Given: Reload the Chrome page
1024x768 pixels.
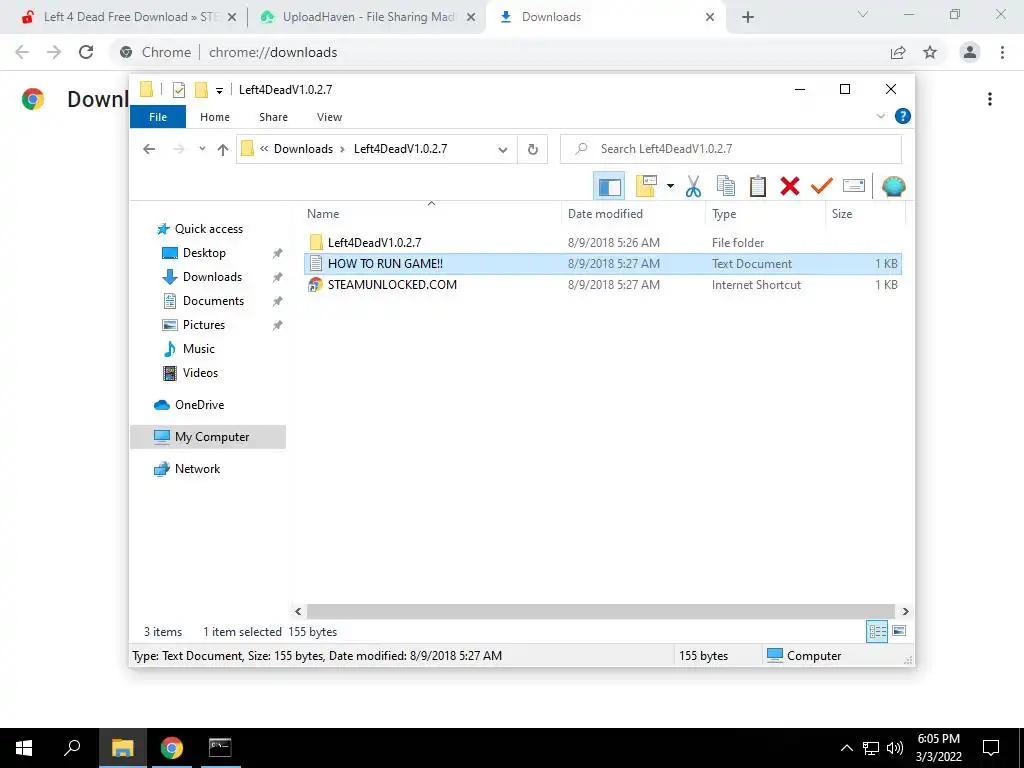Looking at the screenshot, I should (86, 52).
